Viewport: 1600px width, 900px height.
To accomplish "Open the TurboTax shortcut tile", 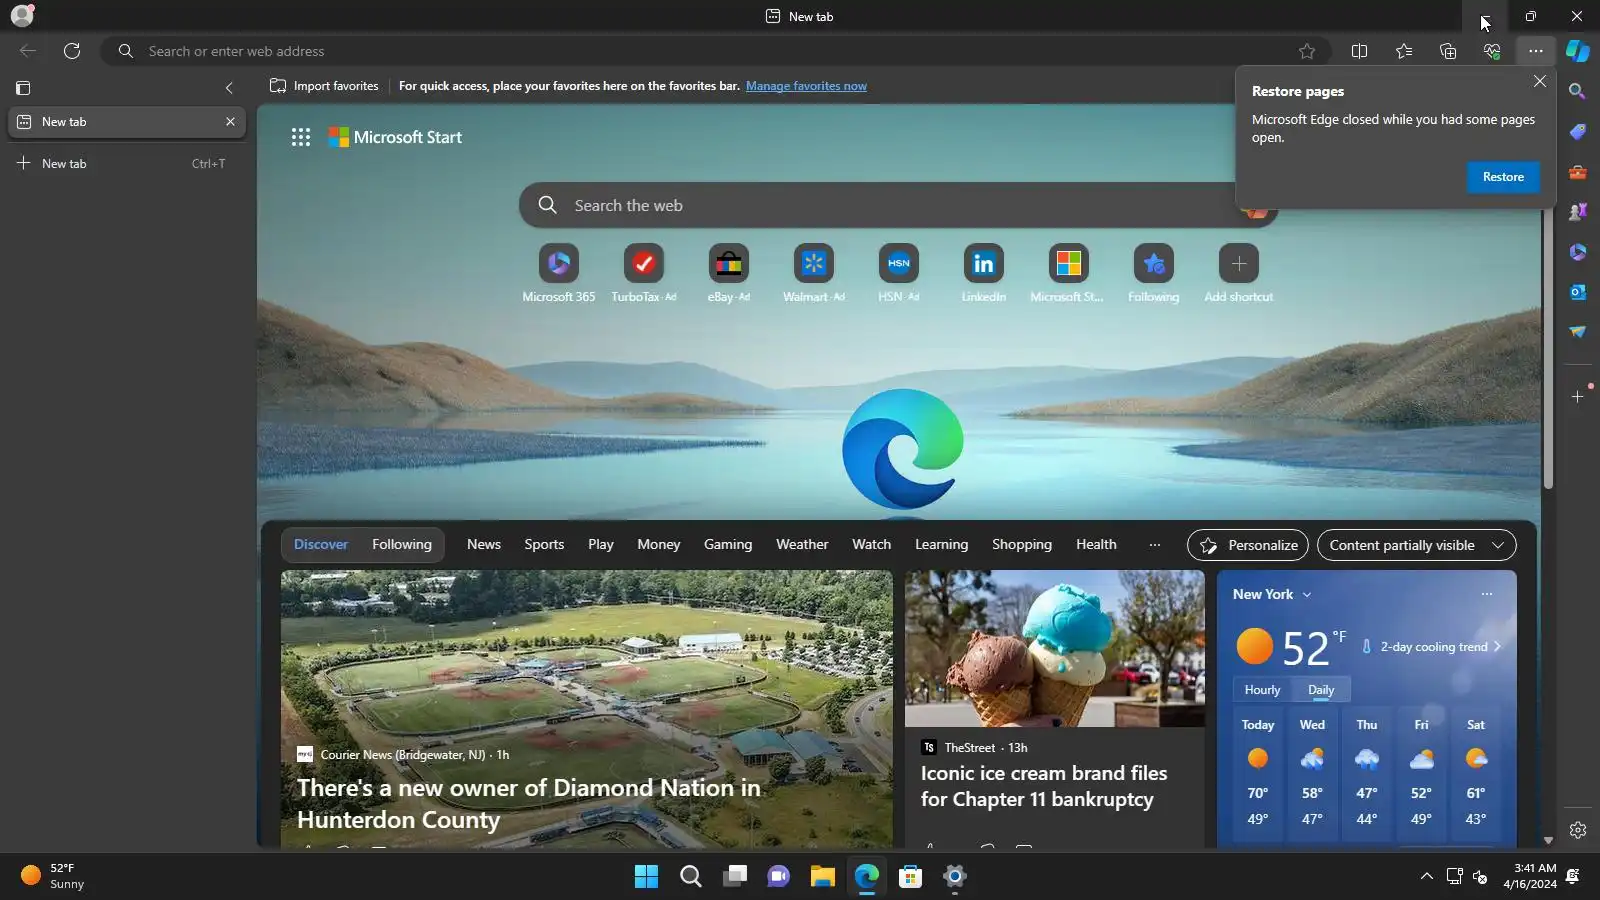I will pos(644,273).
